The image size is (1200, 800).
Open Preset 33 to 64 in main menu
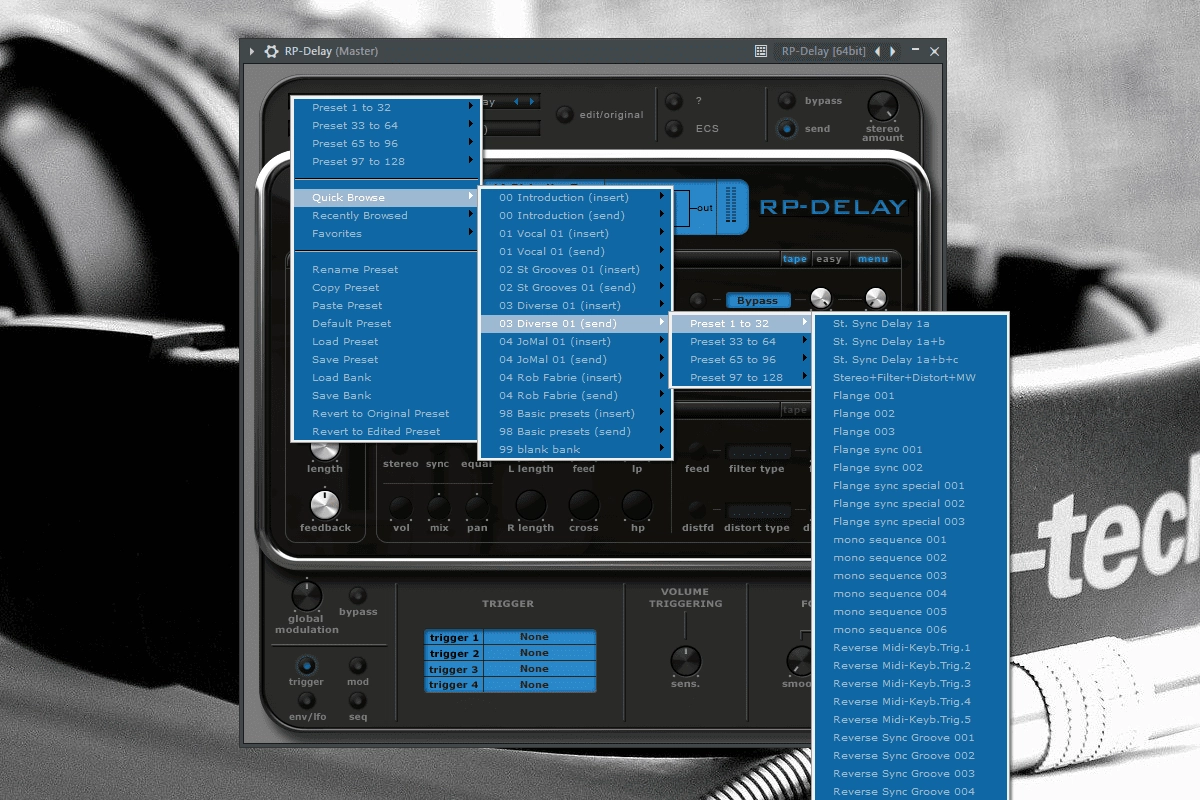[x=386, y=125]
